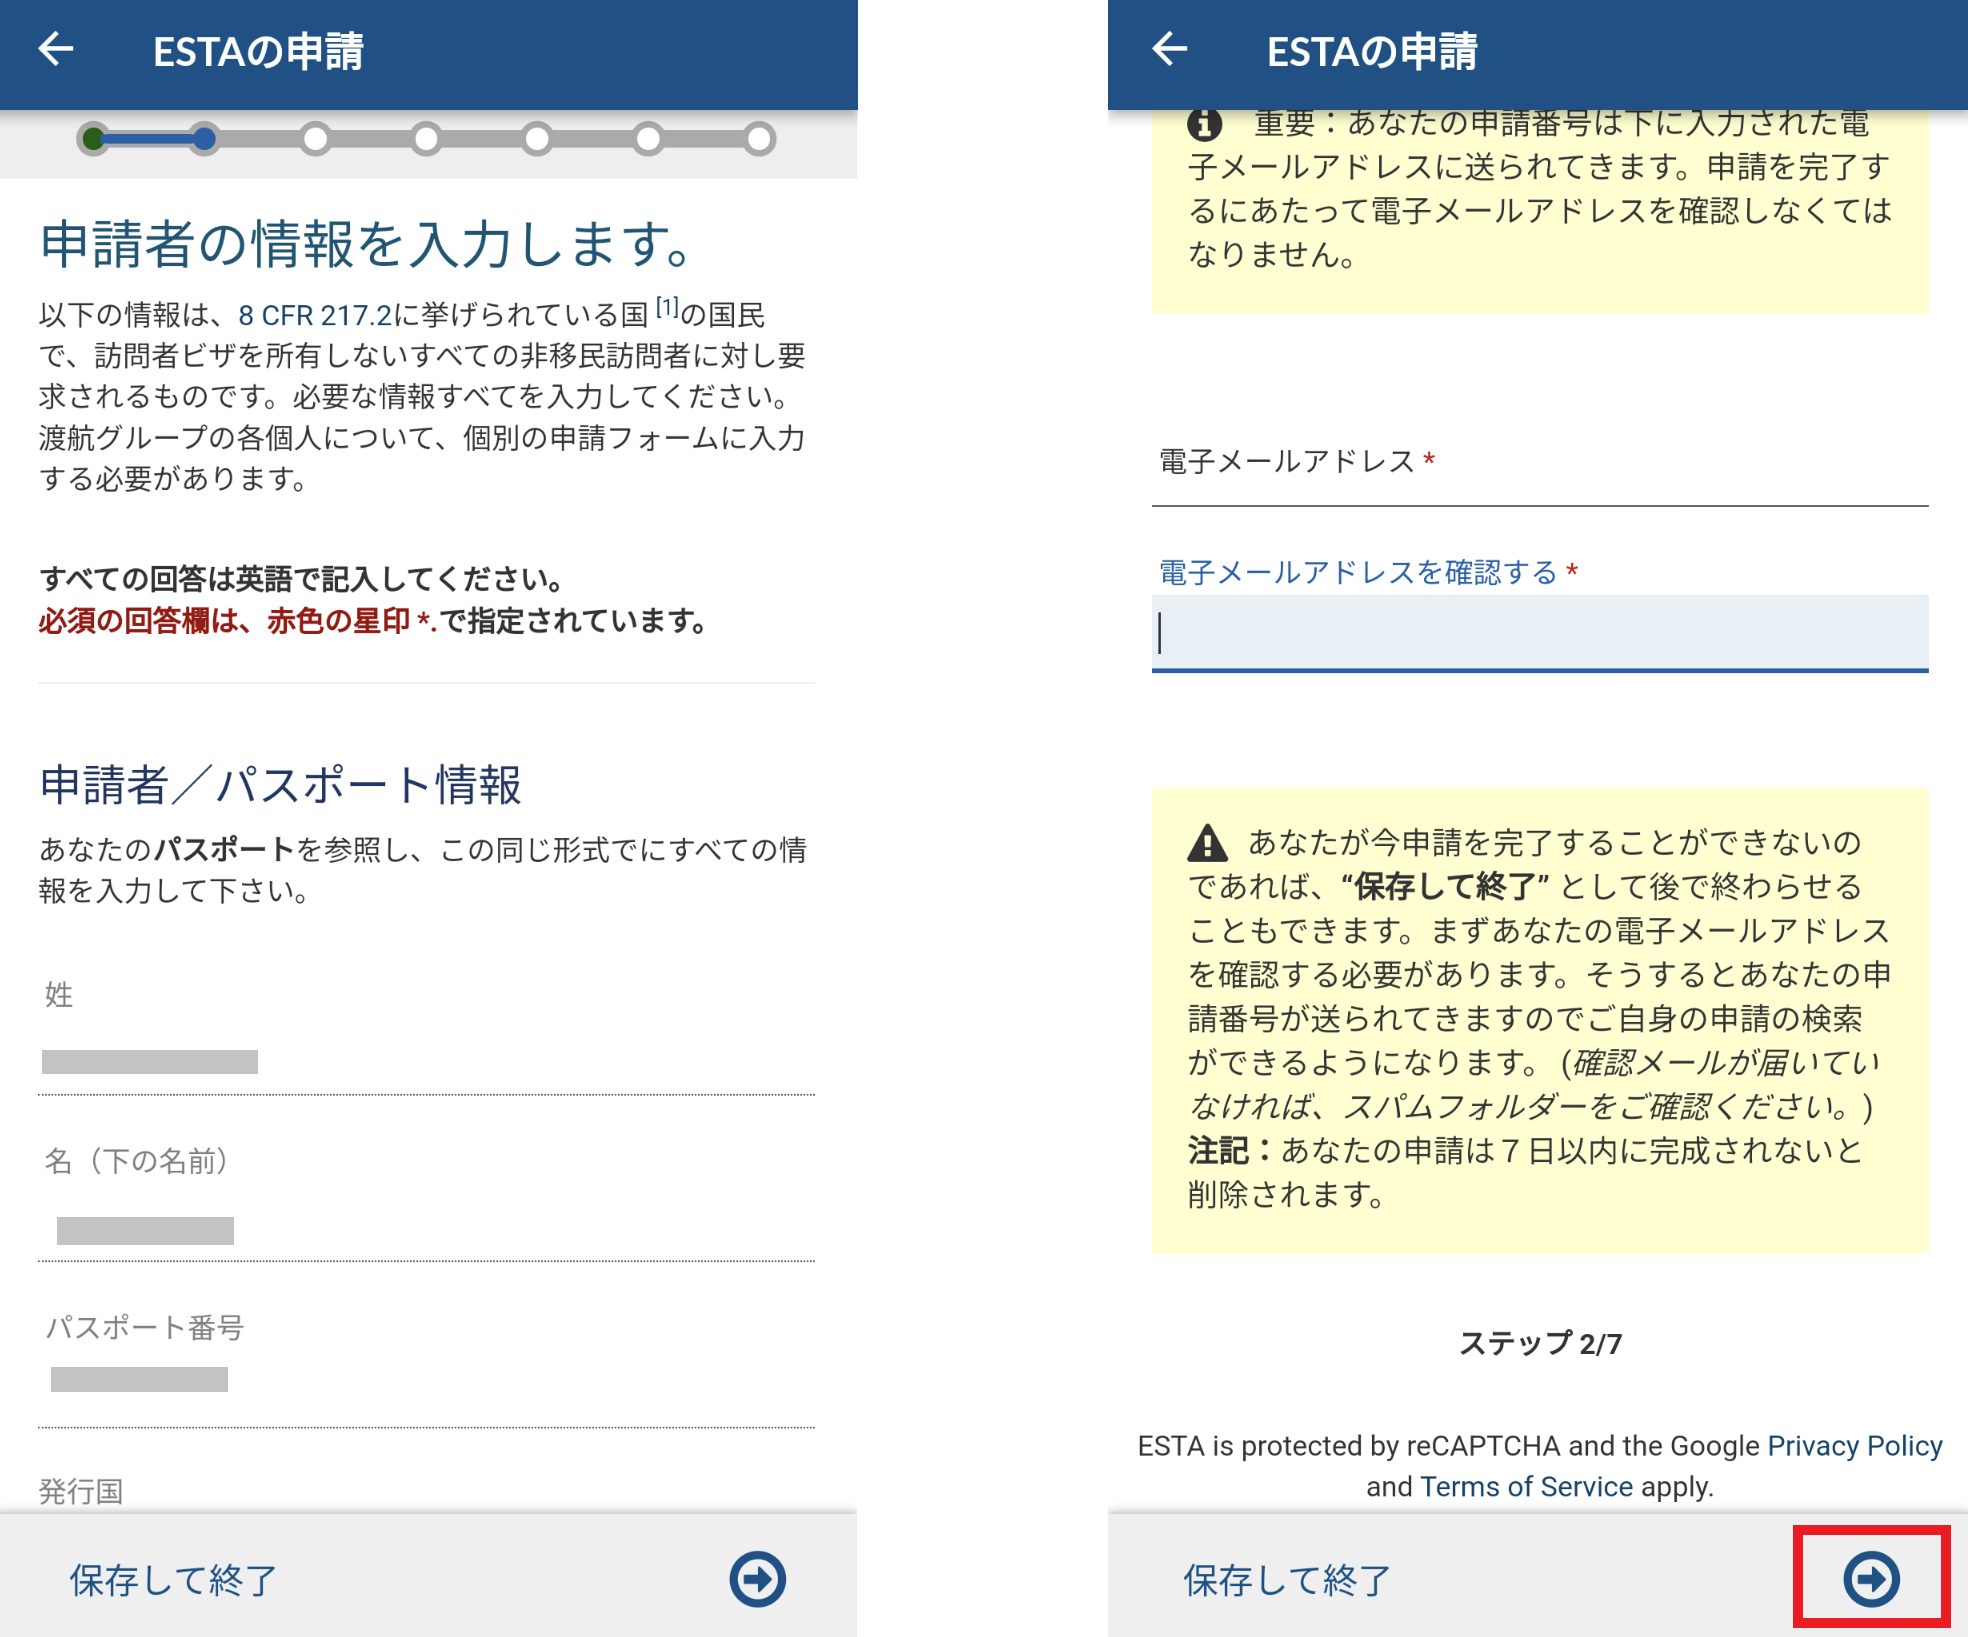Select the first green progress step dot
The width and height of the screenshot is (1968, 1637).
point(93,138)
